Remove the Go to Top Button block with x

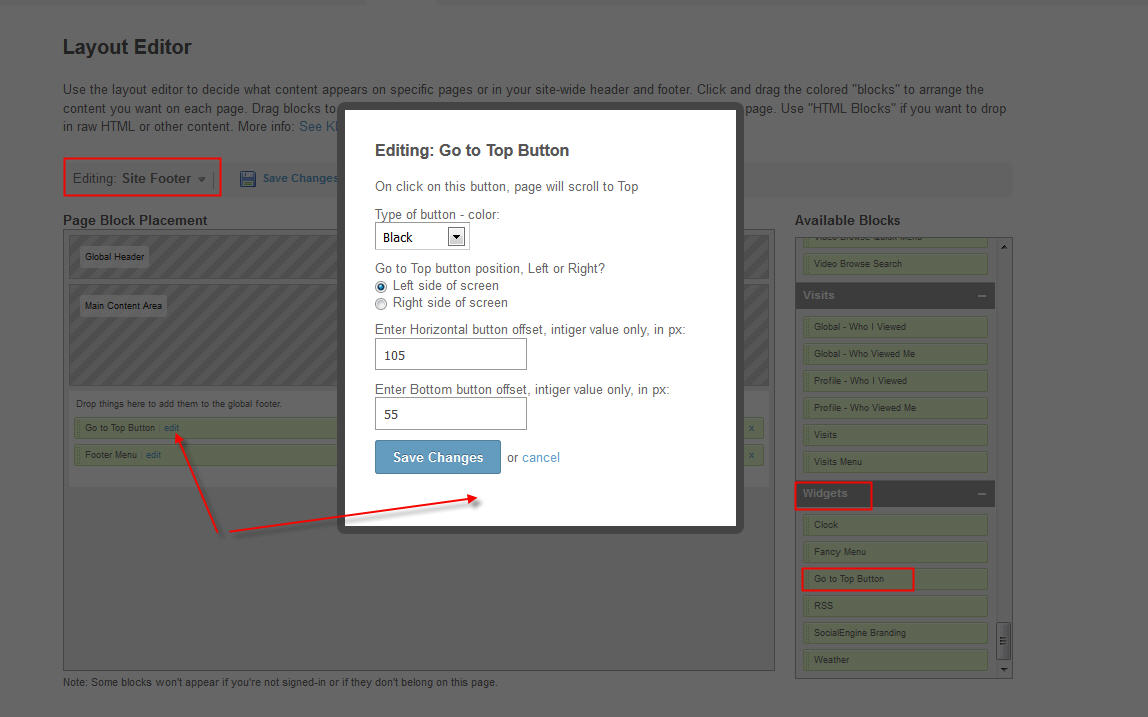[751, 428]
